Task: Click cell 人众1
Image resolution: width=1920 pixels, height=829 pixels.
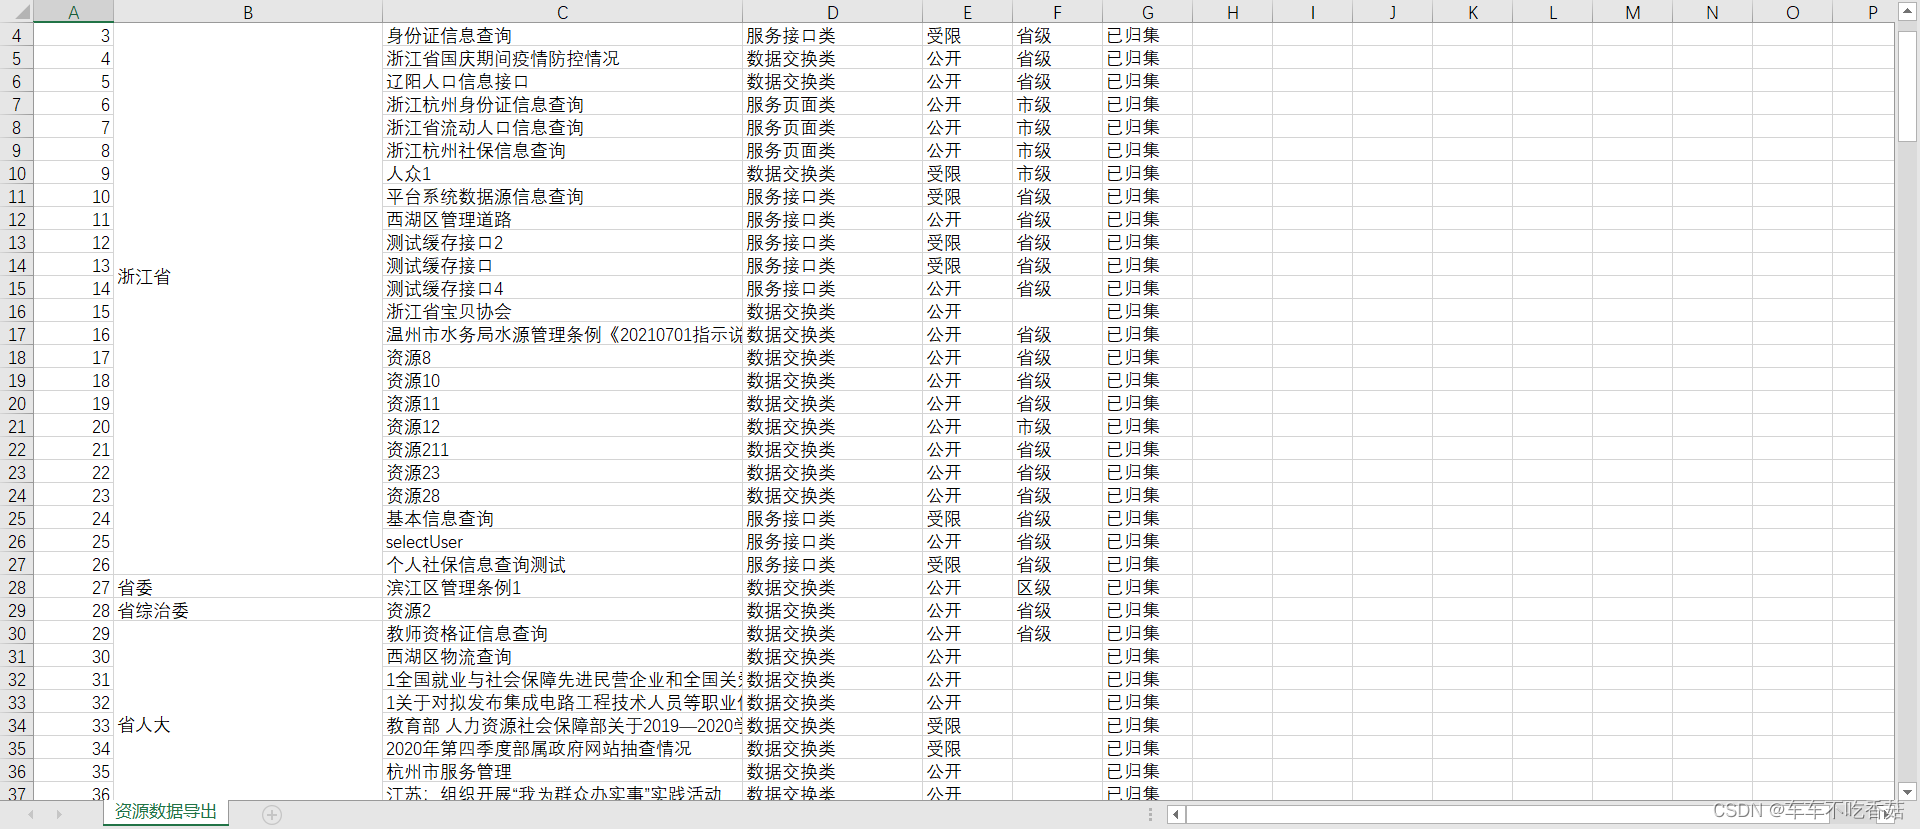Action: (x=562, y=173)
